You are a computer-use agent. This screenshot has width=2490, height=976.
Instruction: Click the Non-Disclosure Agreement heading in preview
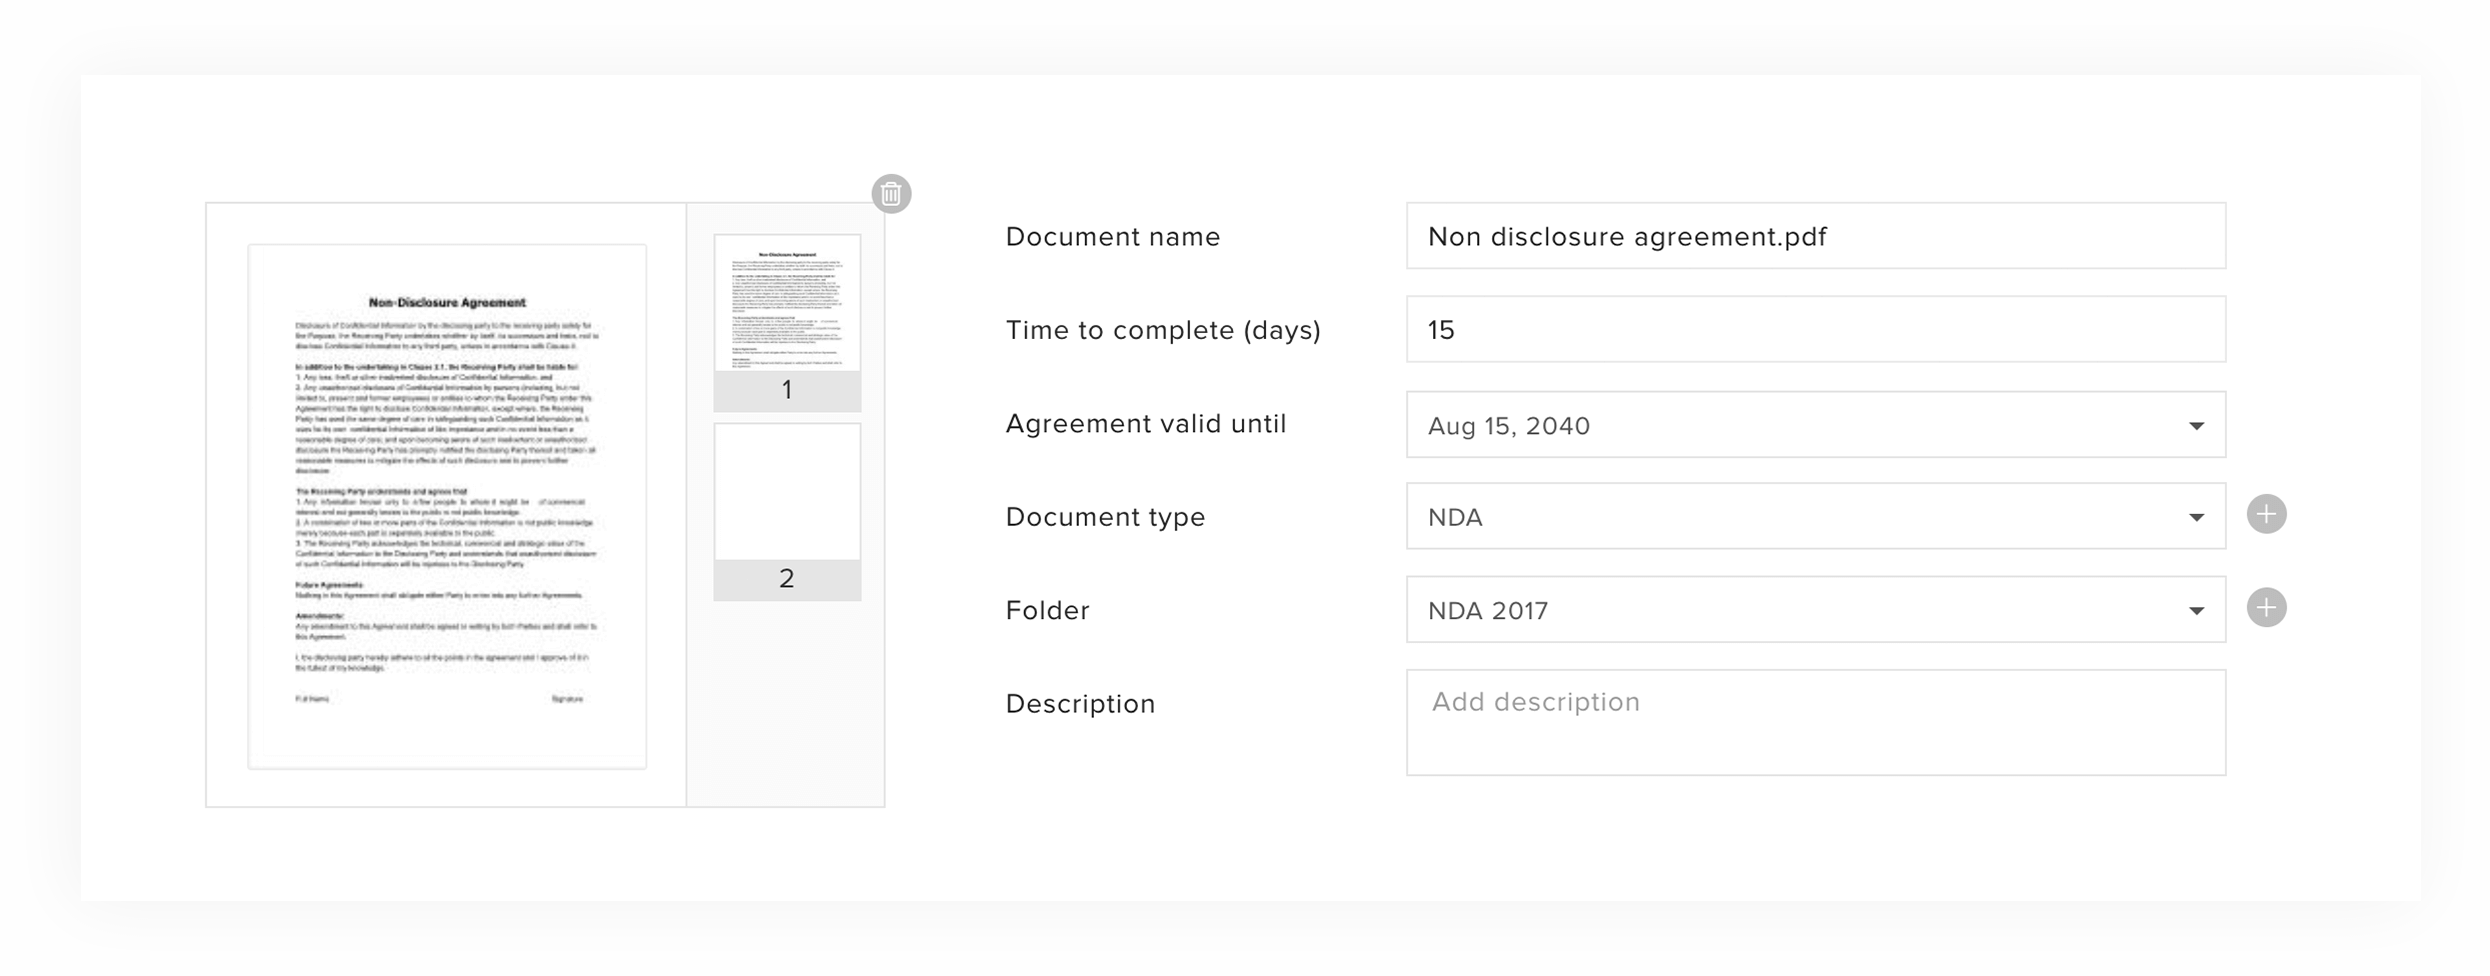[x=447, y=302]
